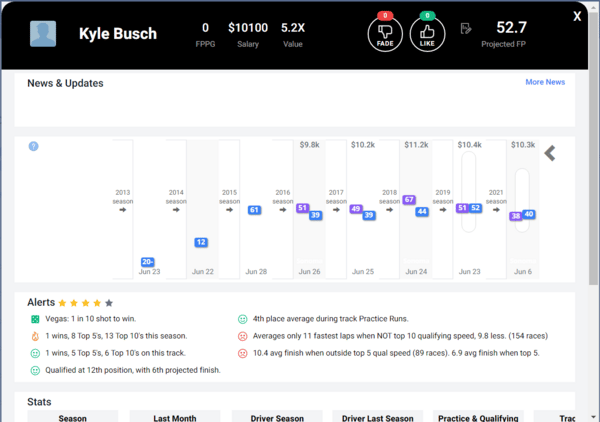Click 4th place average Practice Runs text
Image resolution: width=600 pixels, height=422 pixels.
[330, 319]
